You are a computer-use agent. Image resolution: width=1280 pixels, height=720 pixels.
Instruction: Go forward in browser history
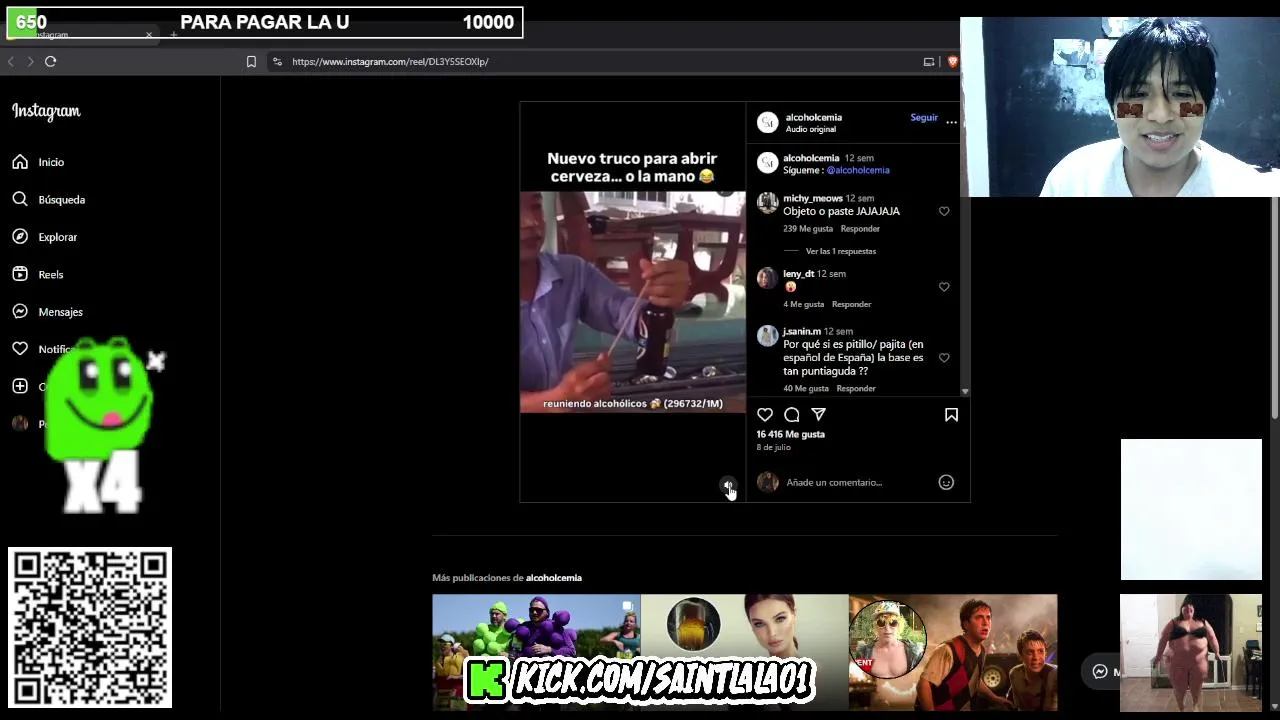30,61
